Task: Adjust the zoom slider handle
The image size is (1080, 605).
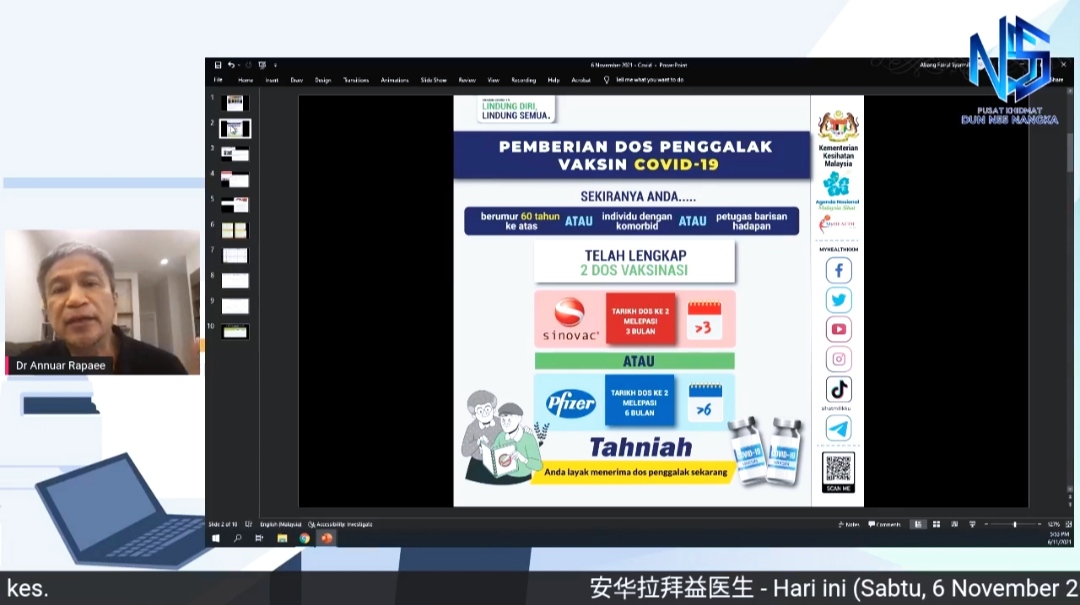Action: click(1014, 524)
